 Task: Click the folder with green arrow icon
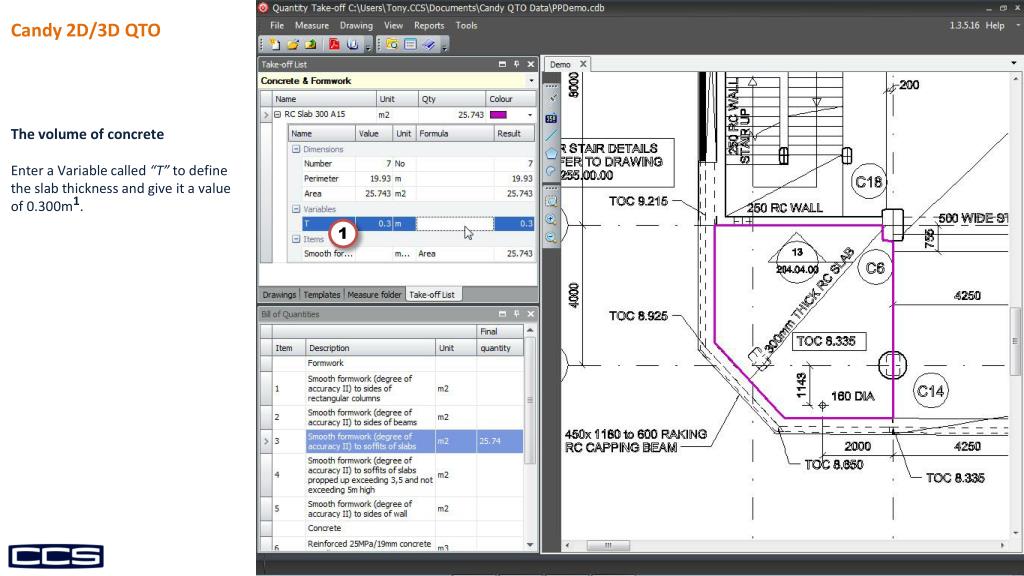click(x=310, y=44)
